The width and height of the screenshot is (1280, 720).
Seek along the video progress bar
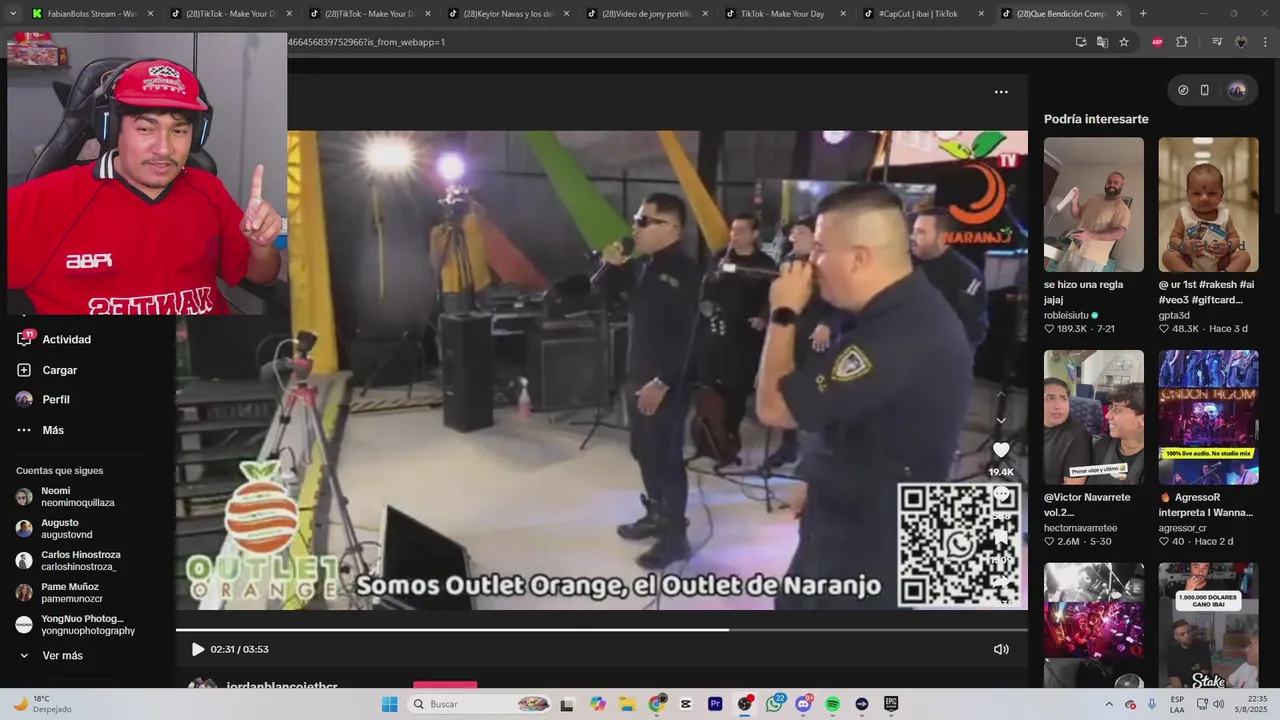point(602,630)
